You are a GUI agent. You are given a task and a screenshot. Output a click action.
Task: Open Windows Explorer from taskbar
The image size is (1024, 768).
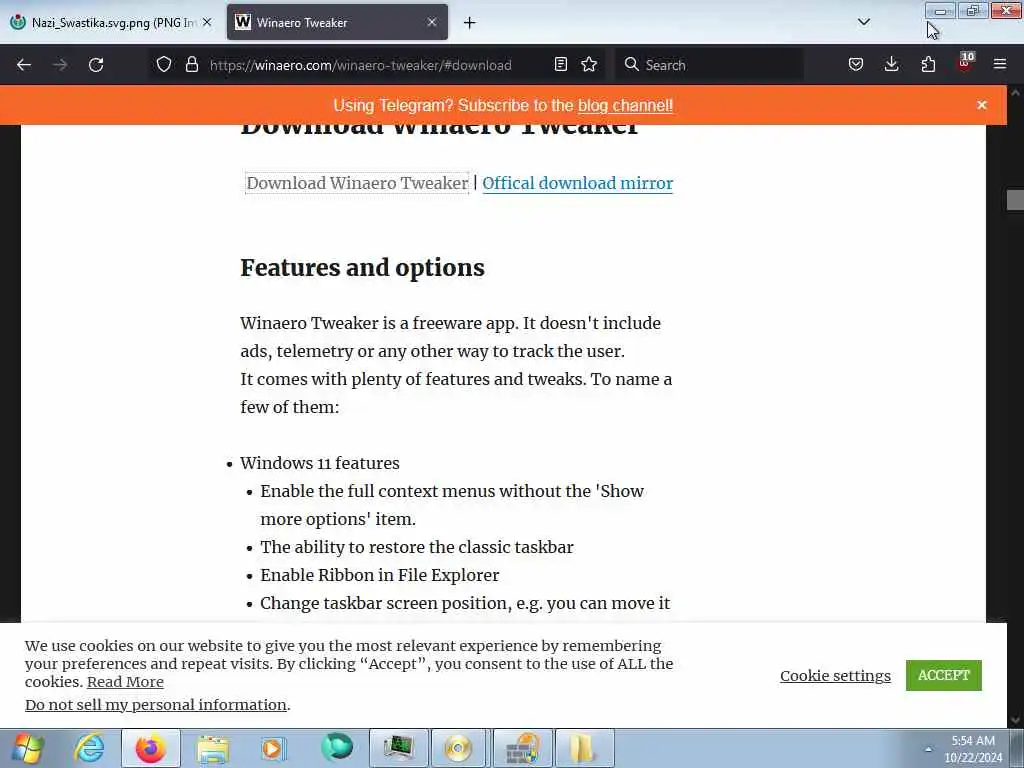coord(212,748)
